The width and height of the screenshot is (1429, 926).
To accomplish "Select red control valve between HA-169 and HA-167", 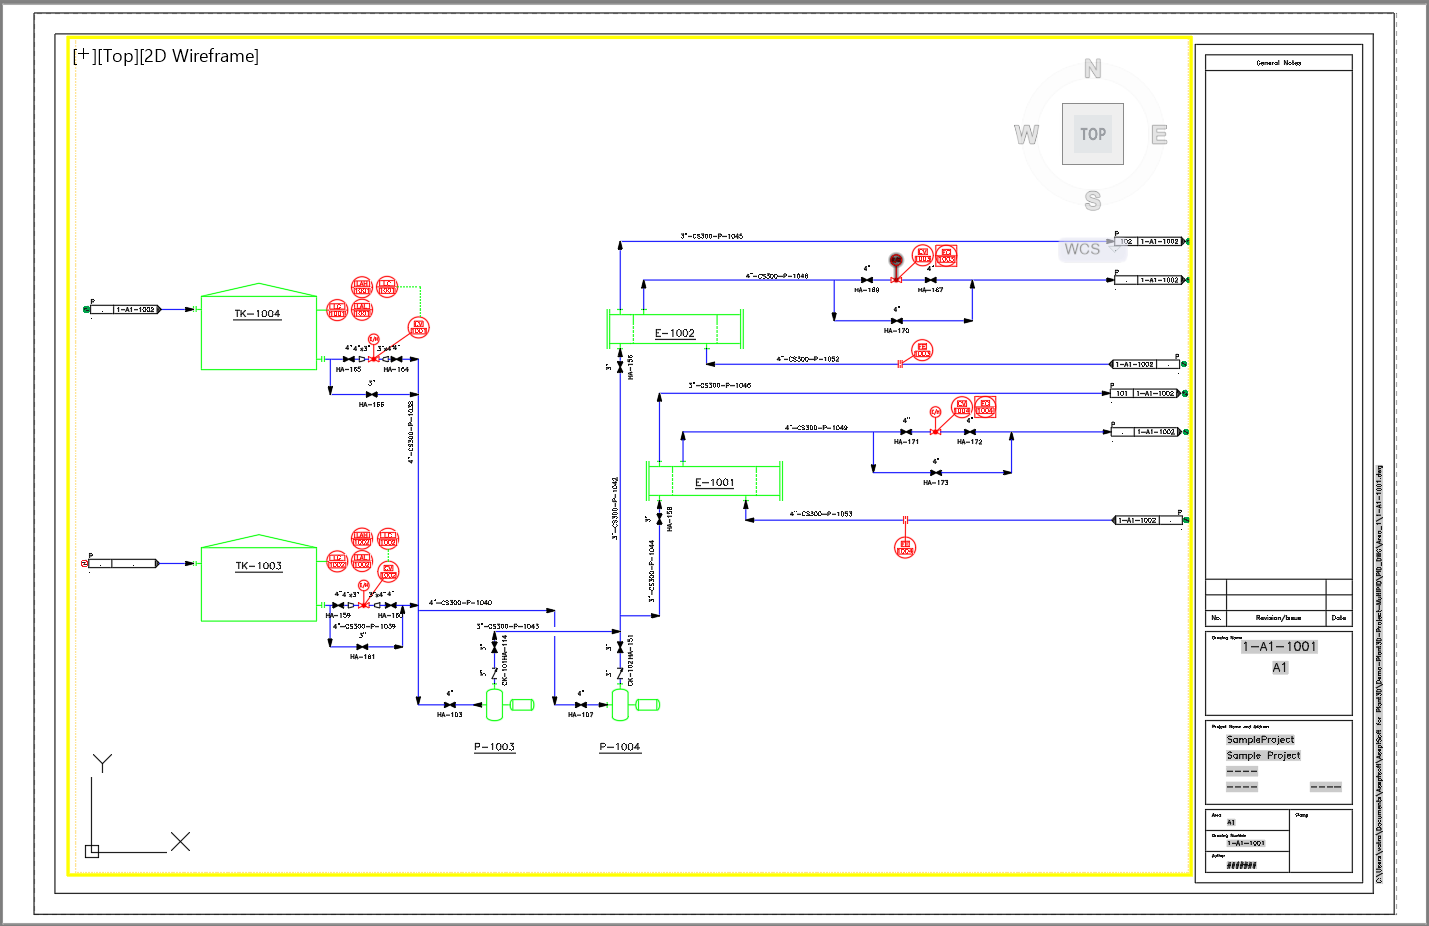I will (896, 279).
